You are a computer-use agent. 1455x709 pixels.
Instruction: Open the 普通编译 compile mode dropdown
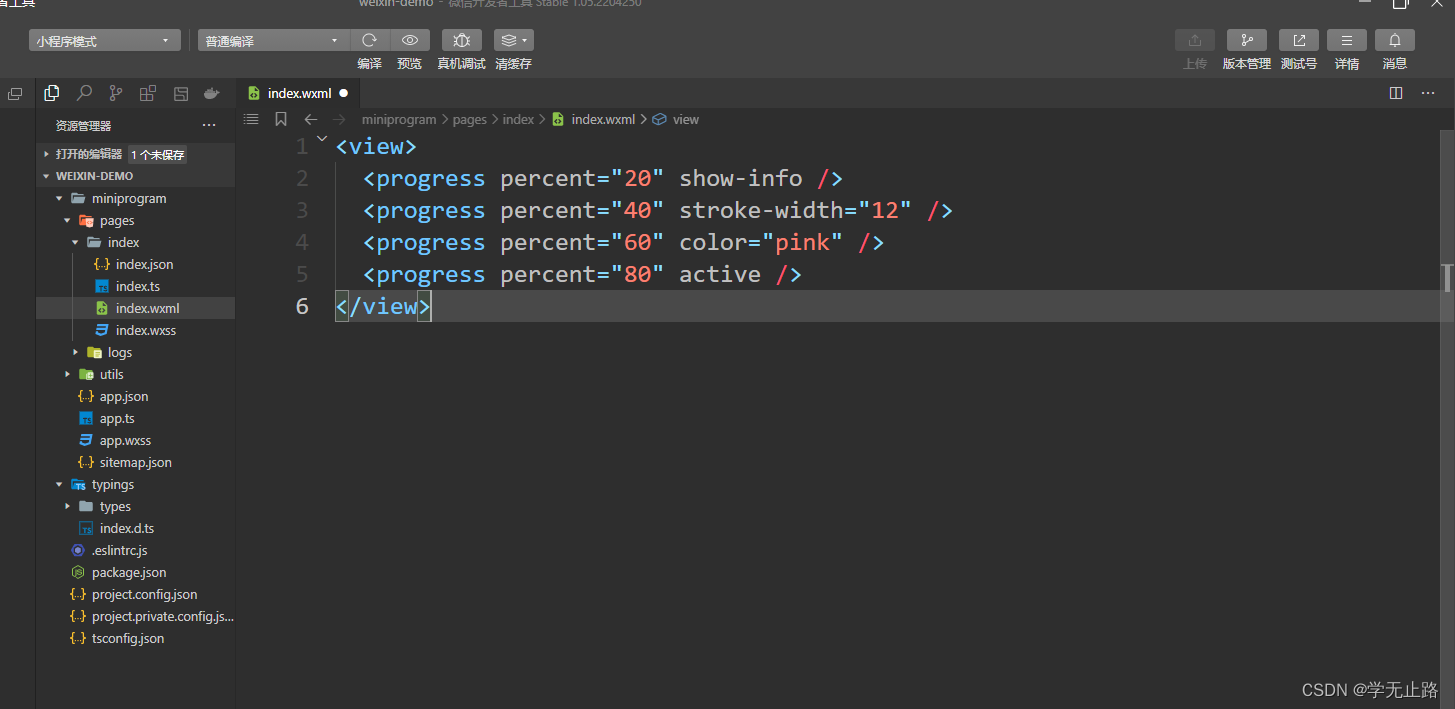click(274, 41)
